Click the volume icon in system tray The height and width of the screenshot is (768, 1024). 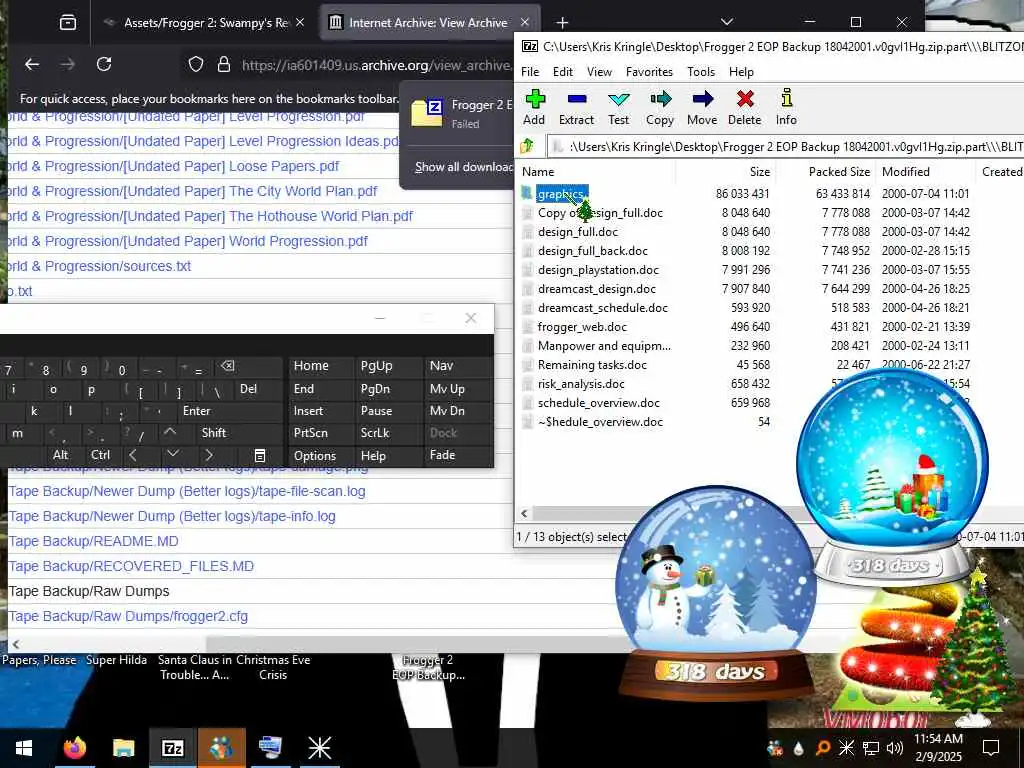click(895, 748)
